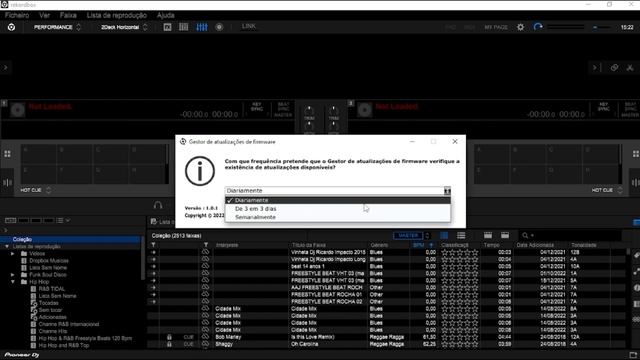Click load arrow on 'beat 14 anos 1' row
This screenshot has width=640, height=360.
pos(153,266)
